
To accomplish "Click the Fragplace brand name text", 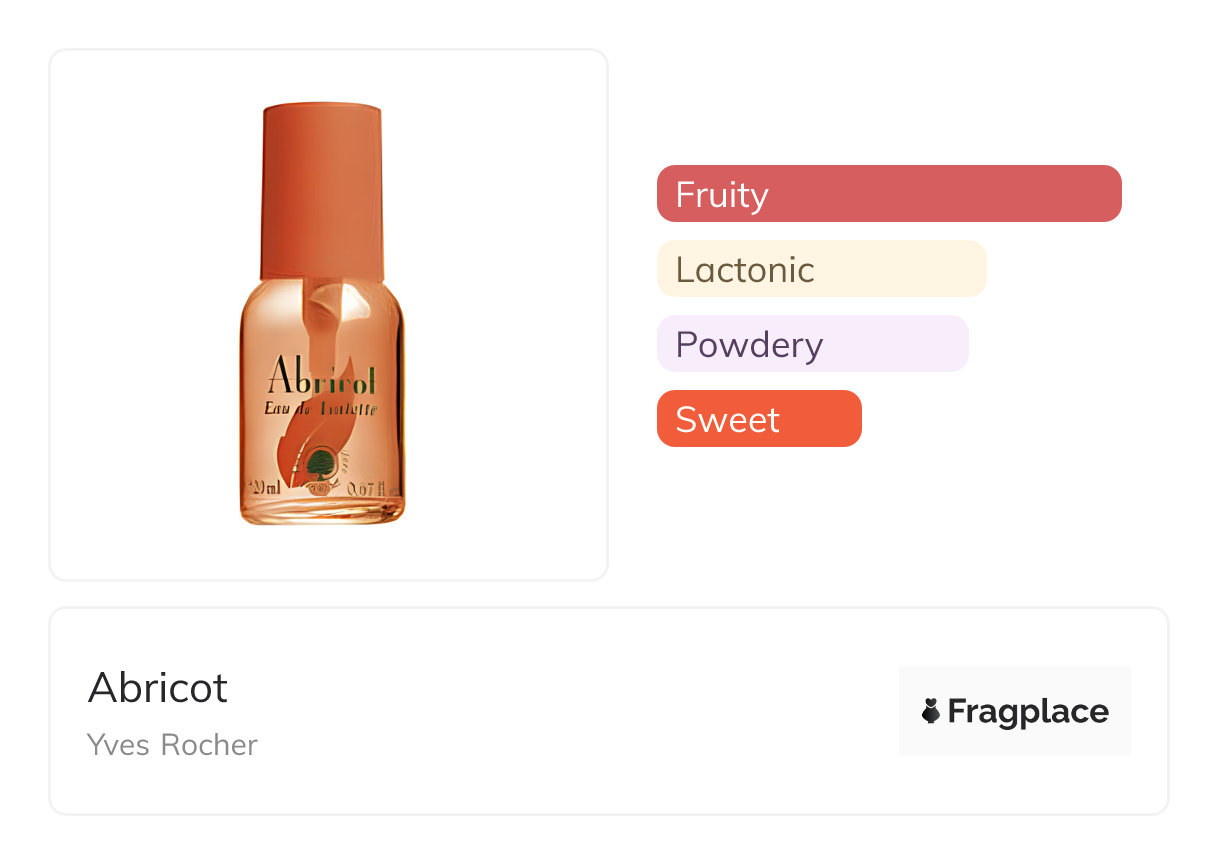I will point(1028,711).
